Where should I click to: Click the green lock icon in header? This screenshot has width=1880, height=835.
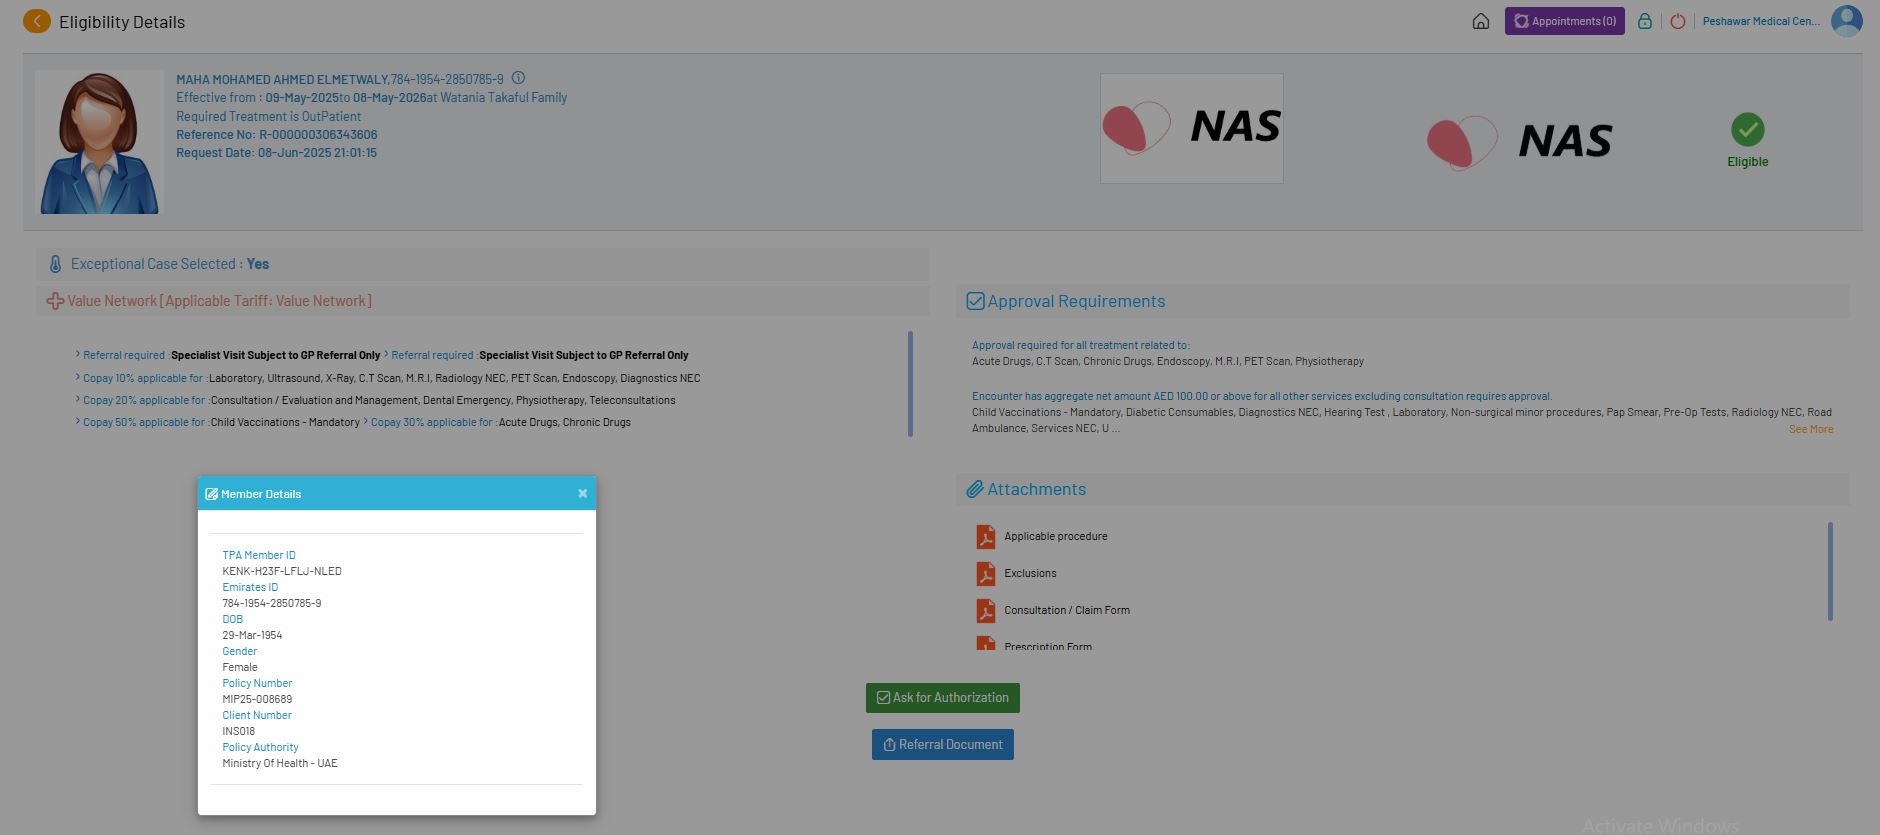coord(1645,21)
